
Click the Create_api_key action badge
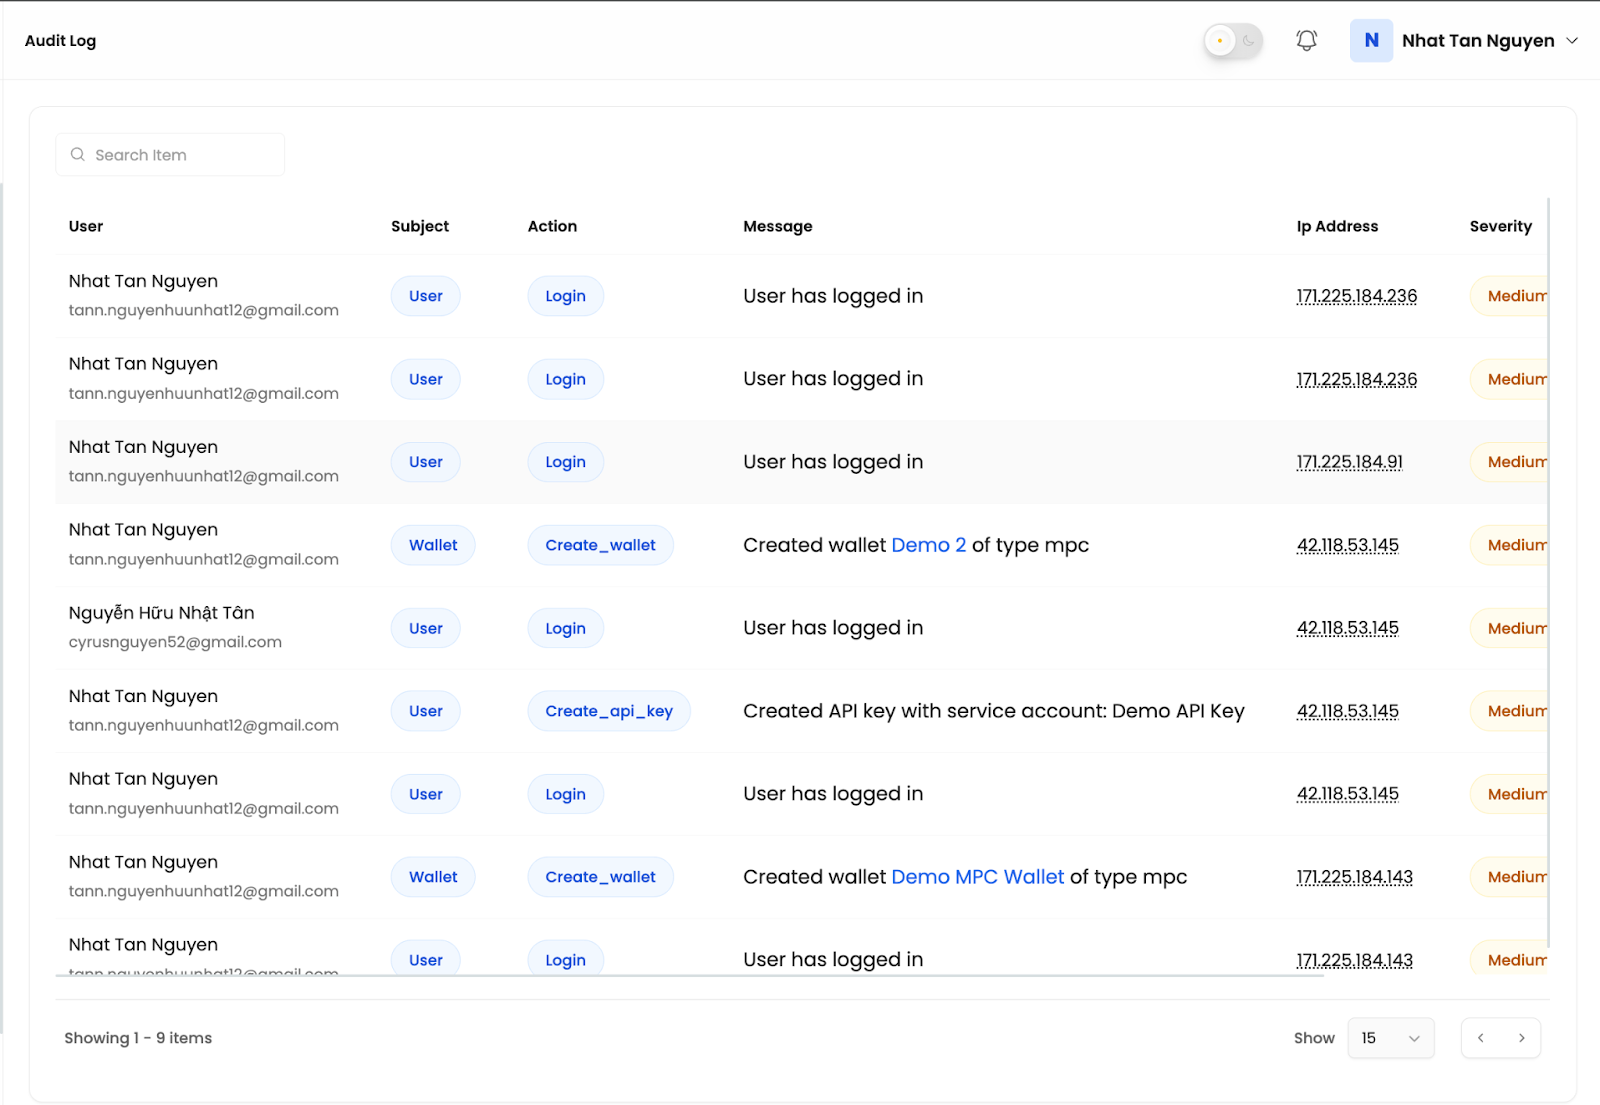[x=609, y=711]
